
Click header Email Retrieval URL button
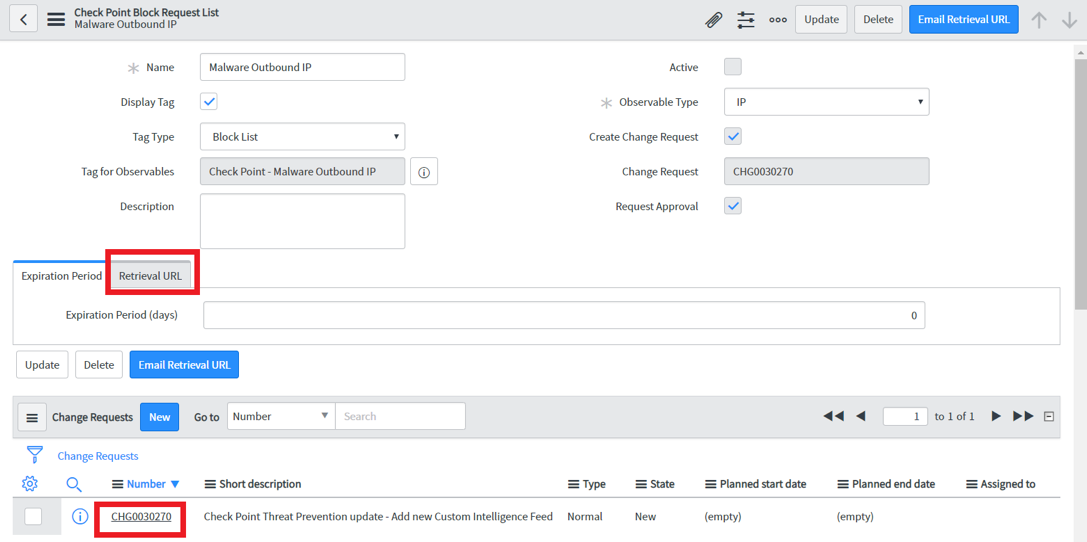[964, 19]
